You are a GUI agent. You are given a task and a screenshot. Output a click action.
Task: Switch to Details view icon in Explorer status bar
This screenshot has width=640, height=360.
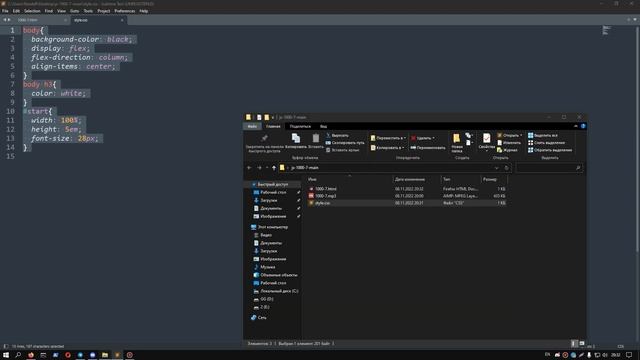pyautogui.click(x=574, y=344)
